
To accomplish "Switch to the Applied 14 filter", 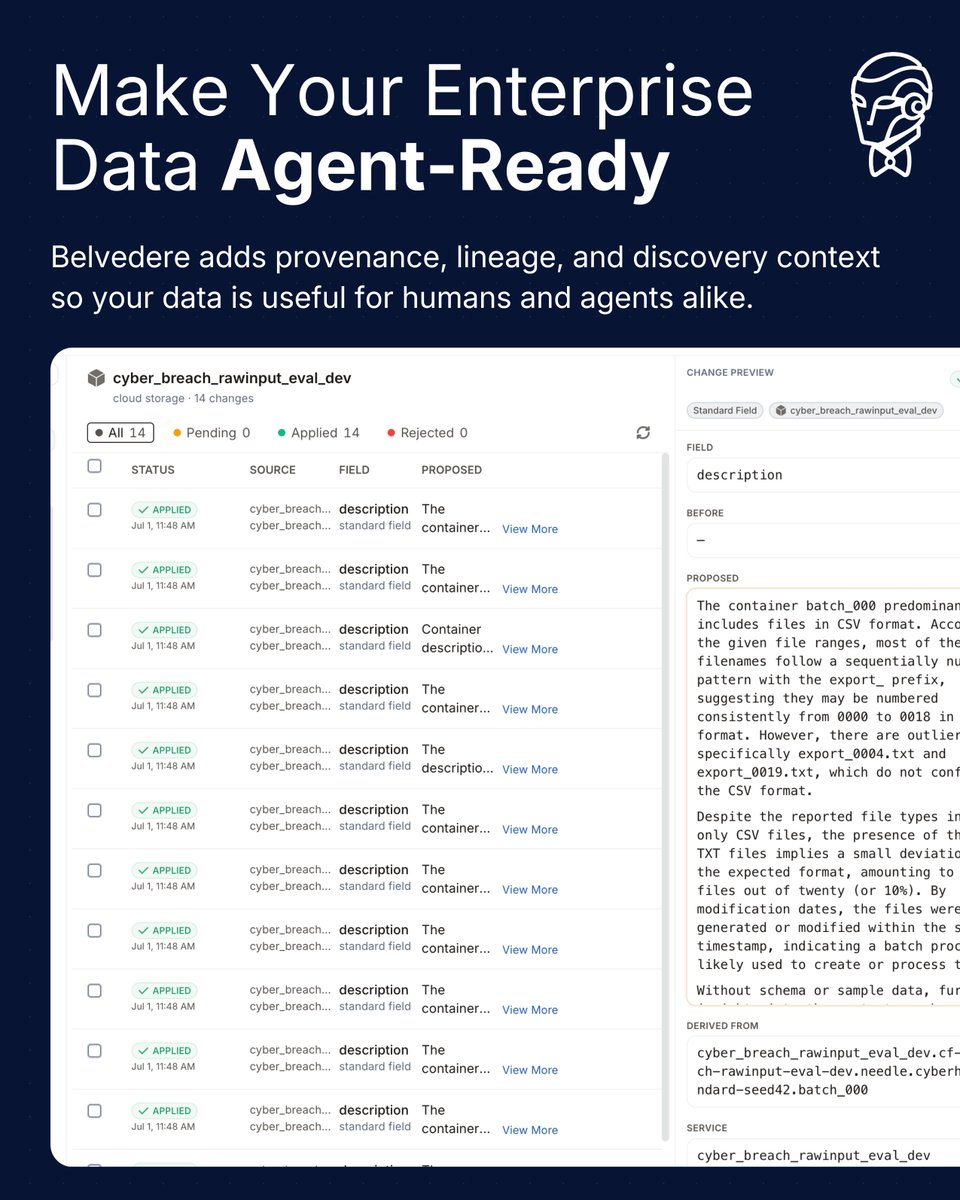I will point(318,433).
